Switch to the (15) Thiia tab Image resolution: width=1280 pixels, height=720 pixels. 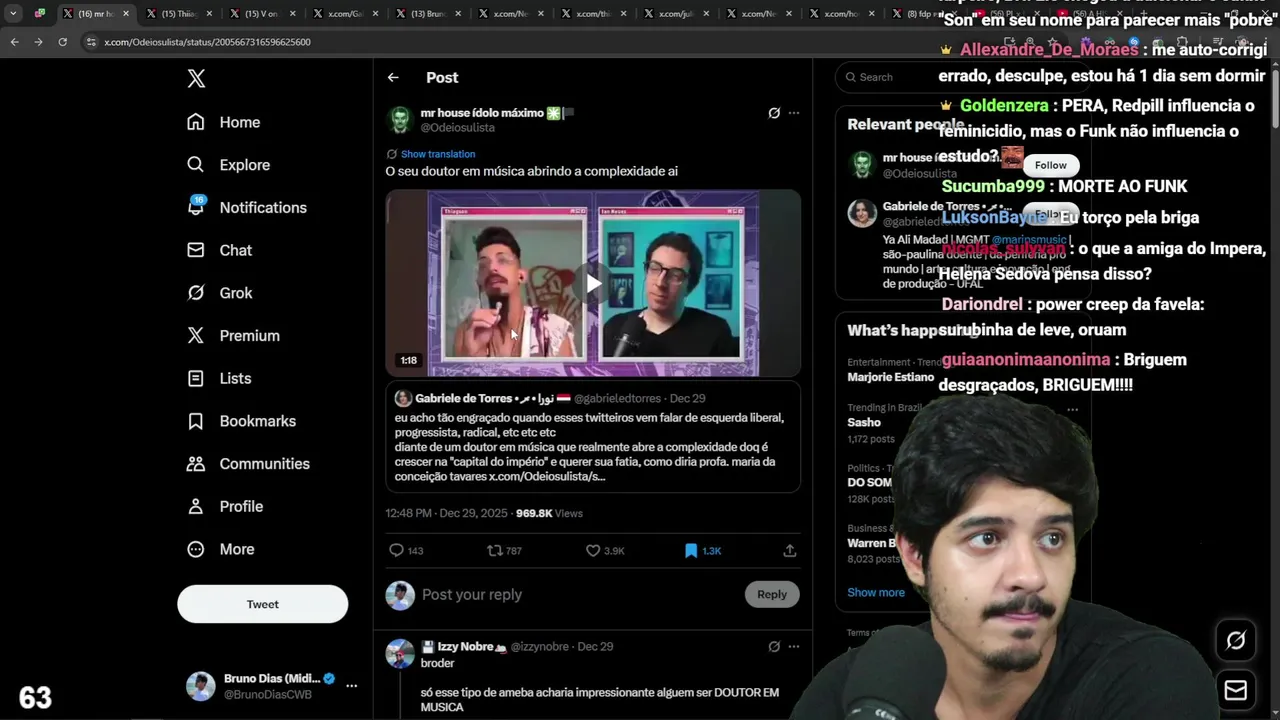(x=178, y=14)
